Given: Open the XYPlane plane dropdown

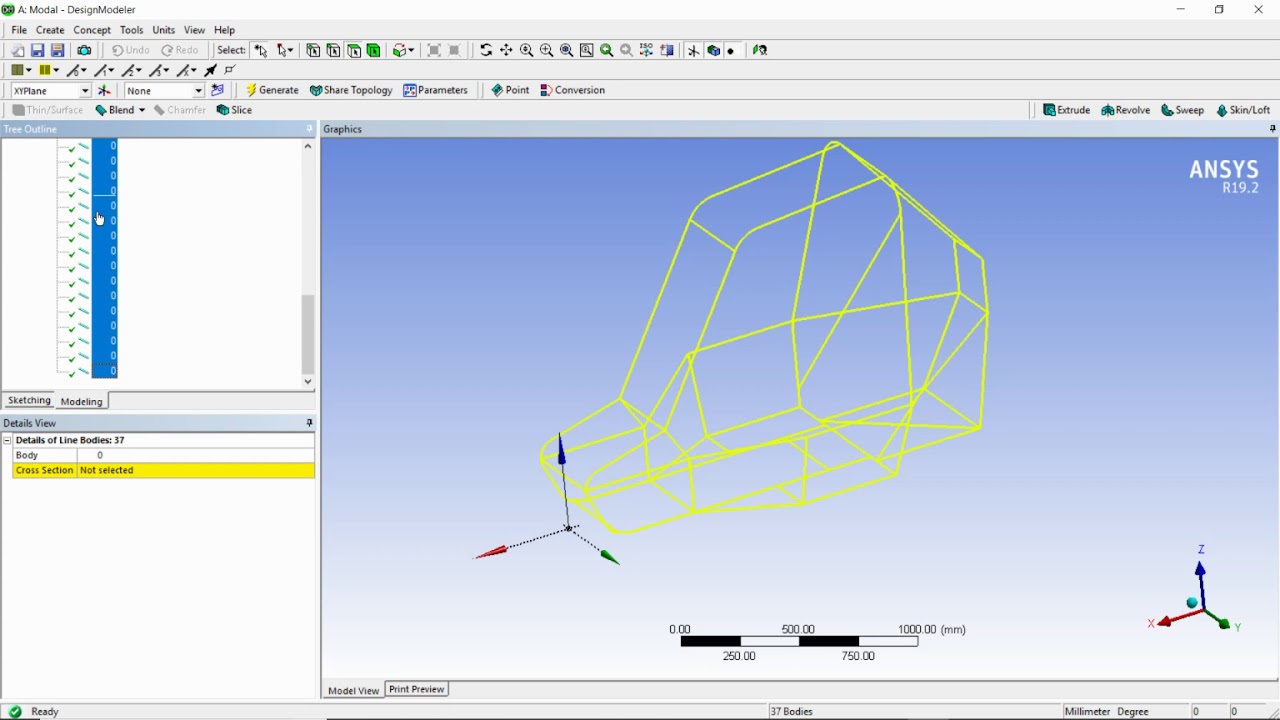Looking at the screenshot, I should [84, 90].
